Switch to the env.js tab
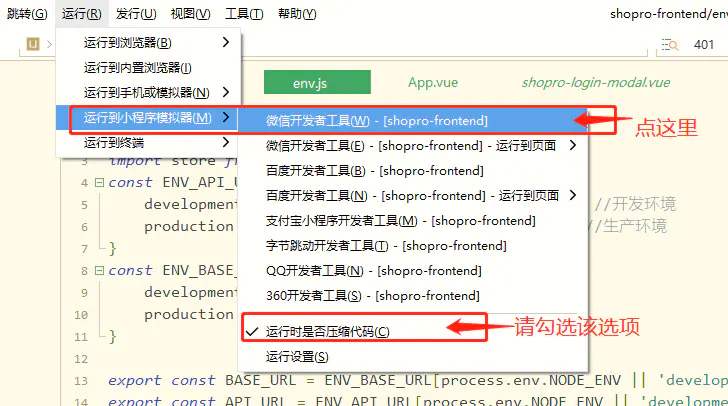 (317, 82)
